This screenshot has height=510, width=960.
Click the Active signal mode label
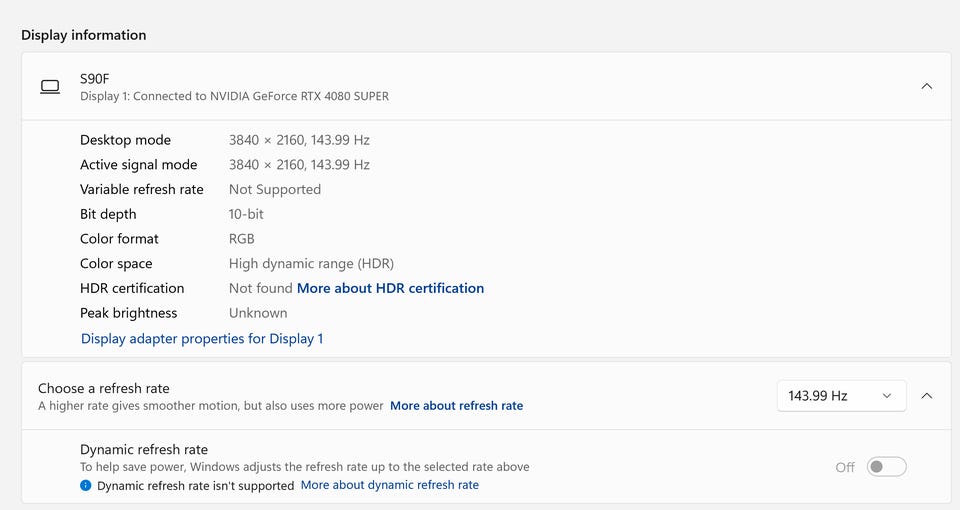pos(139,165)
